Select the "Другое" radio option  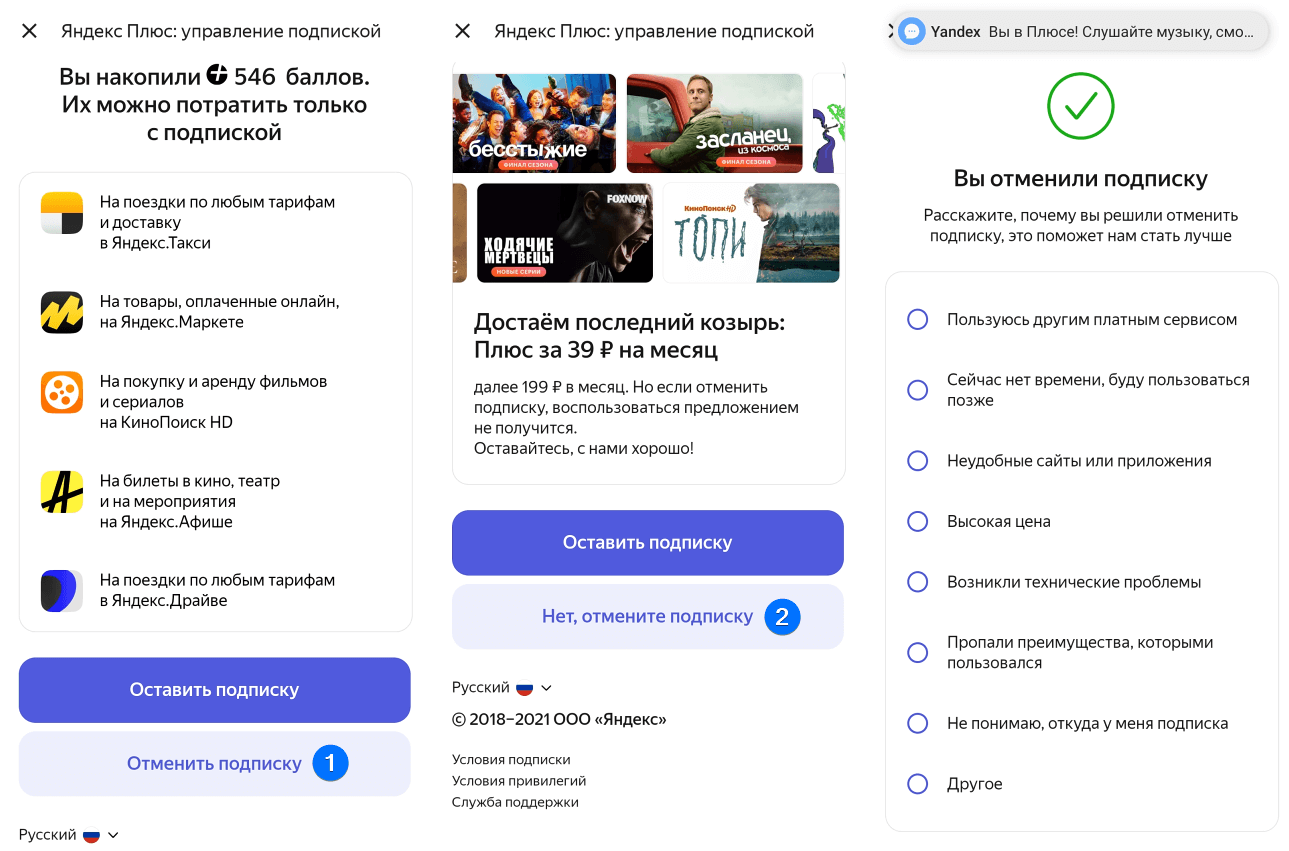point(918,784)
